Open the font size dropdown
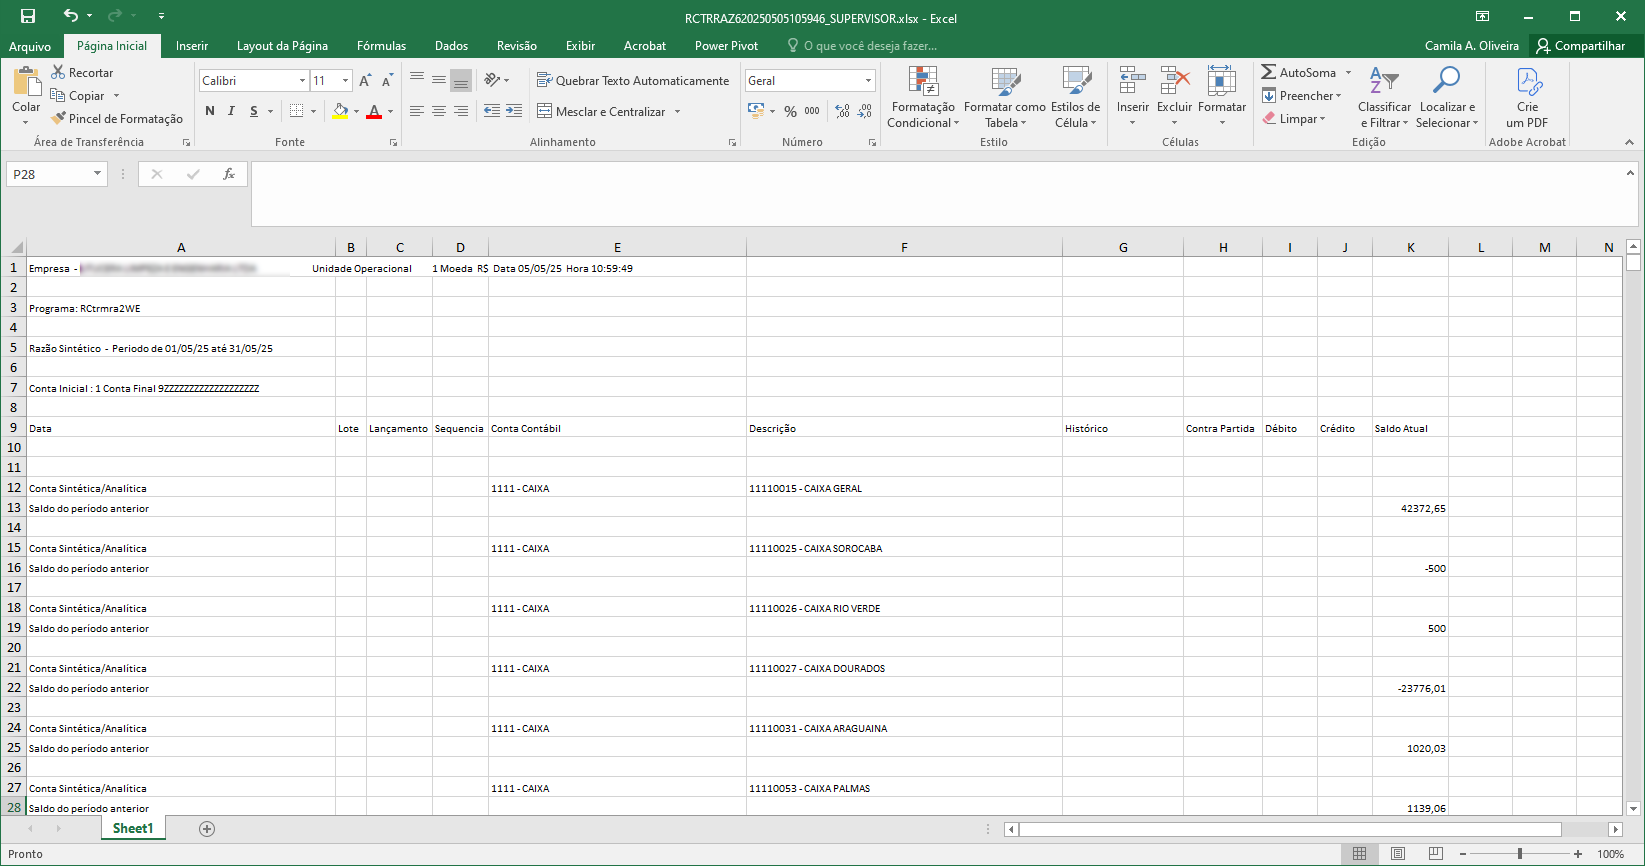 point(346,80)
